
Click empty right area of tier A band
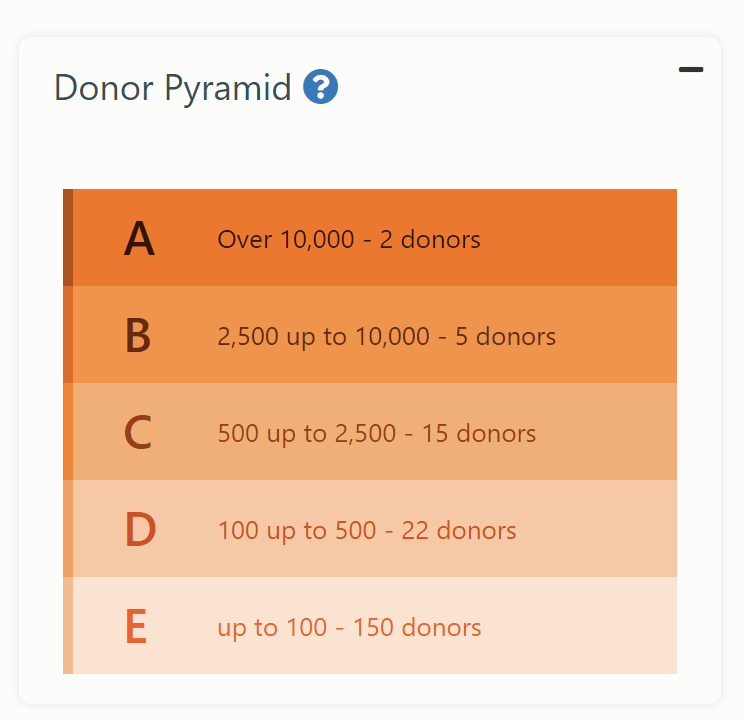point(579,237)
